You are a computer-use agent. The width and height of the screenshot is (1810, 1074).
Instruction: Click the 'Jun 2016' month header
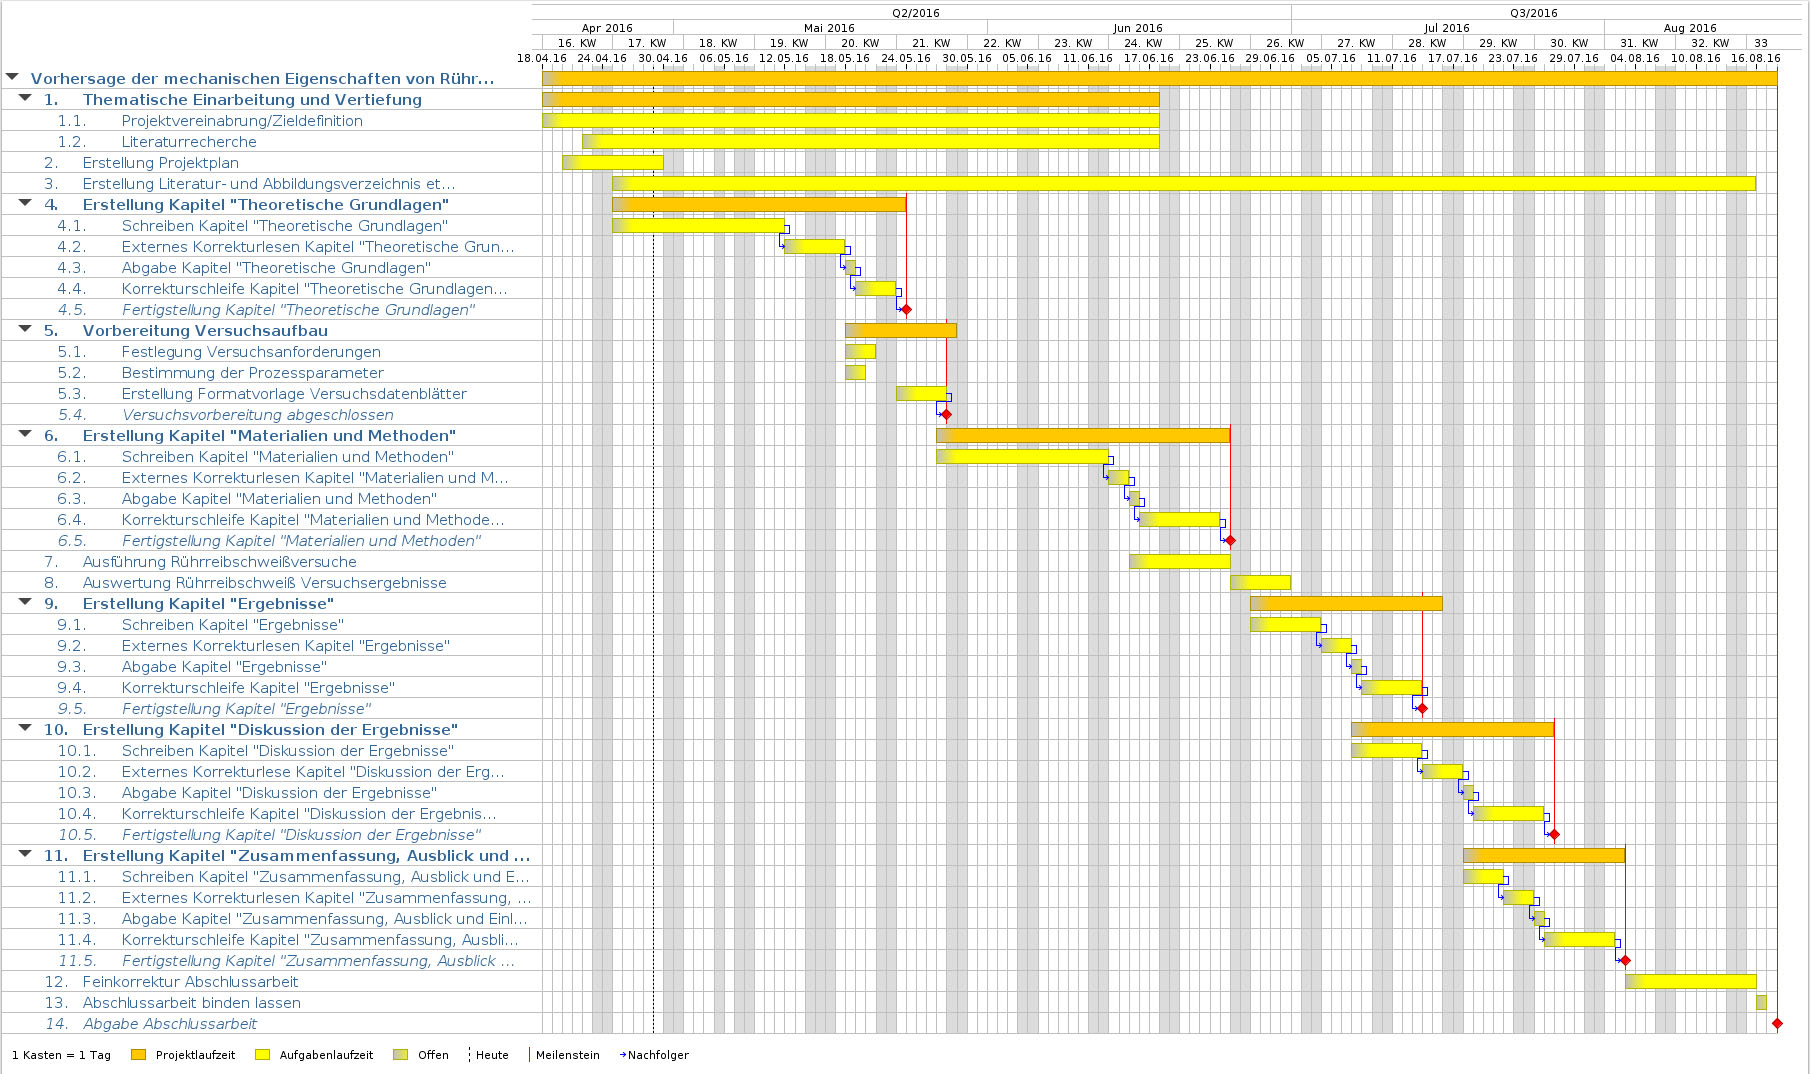pos(1139,28)
